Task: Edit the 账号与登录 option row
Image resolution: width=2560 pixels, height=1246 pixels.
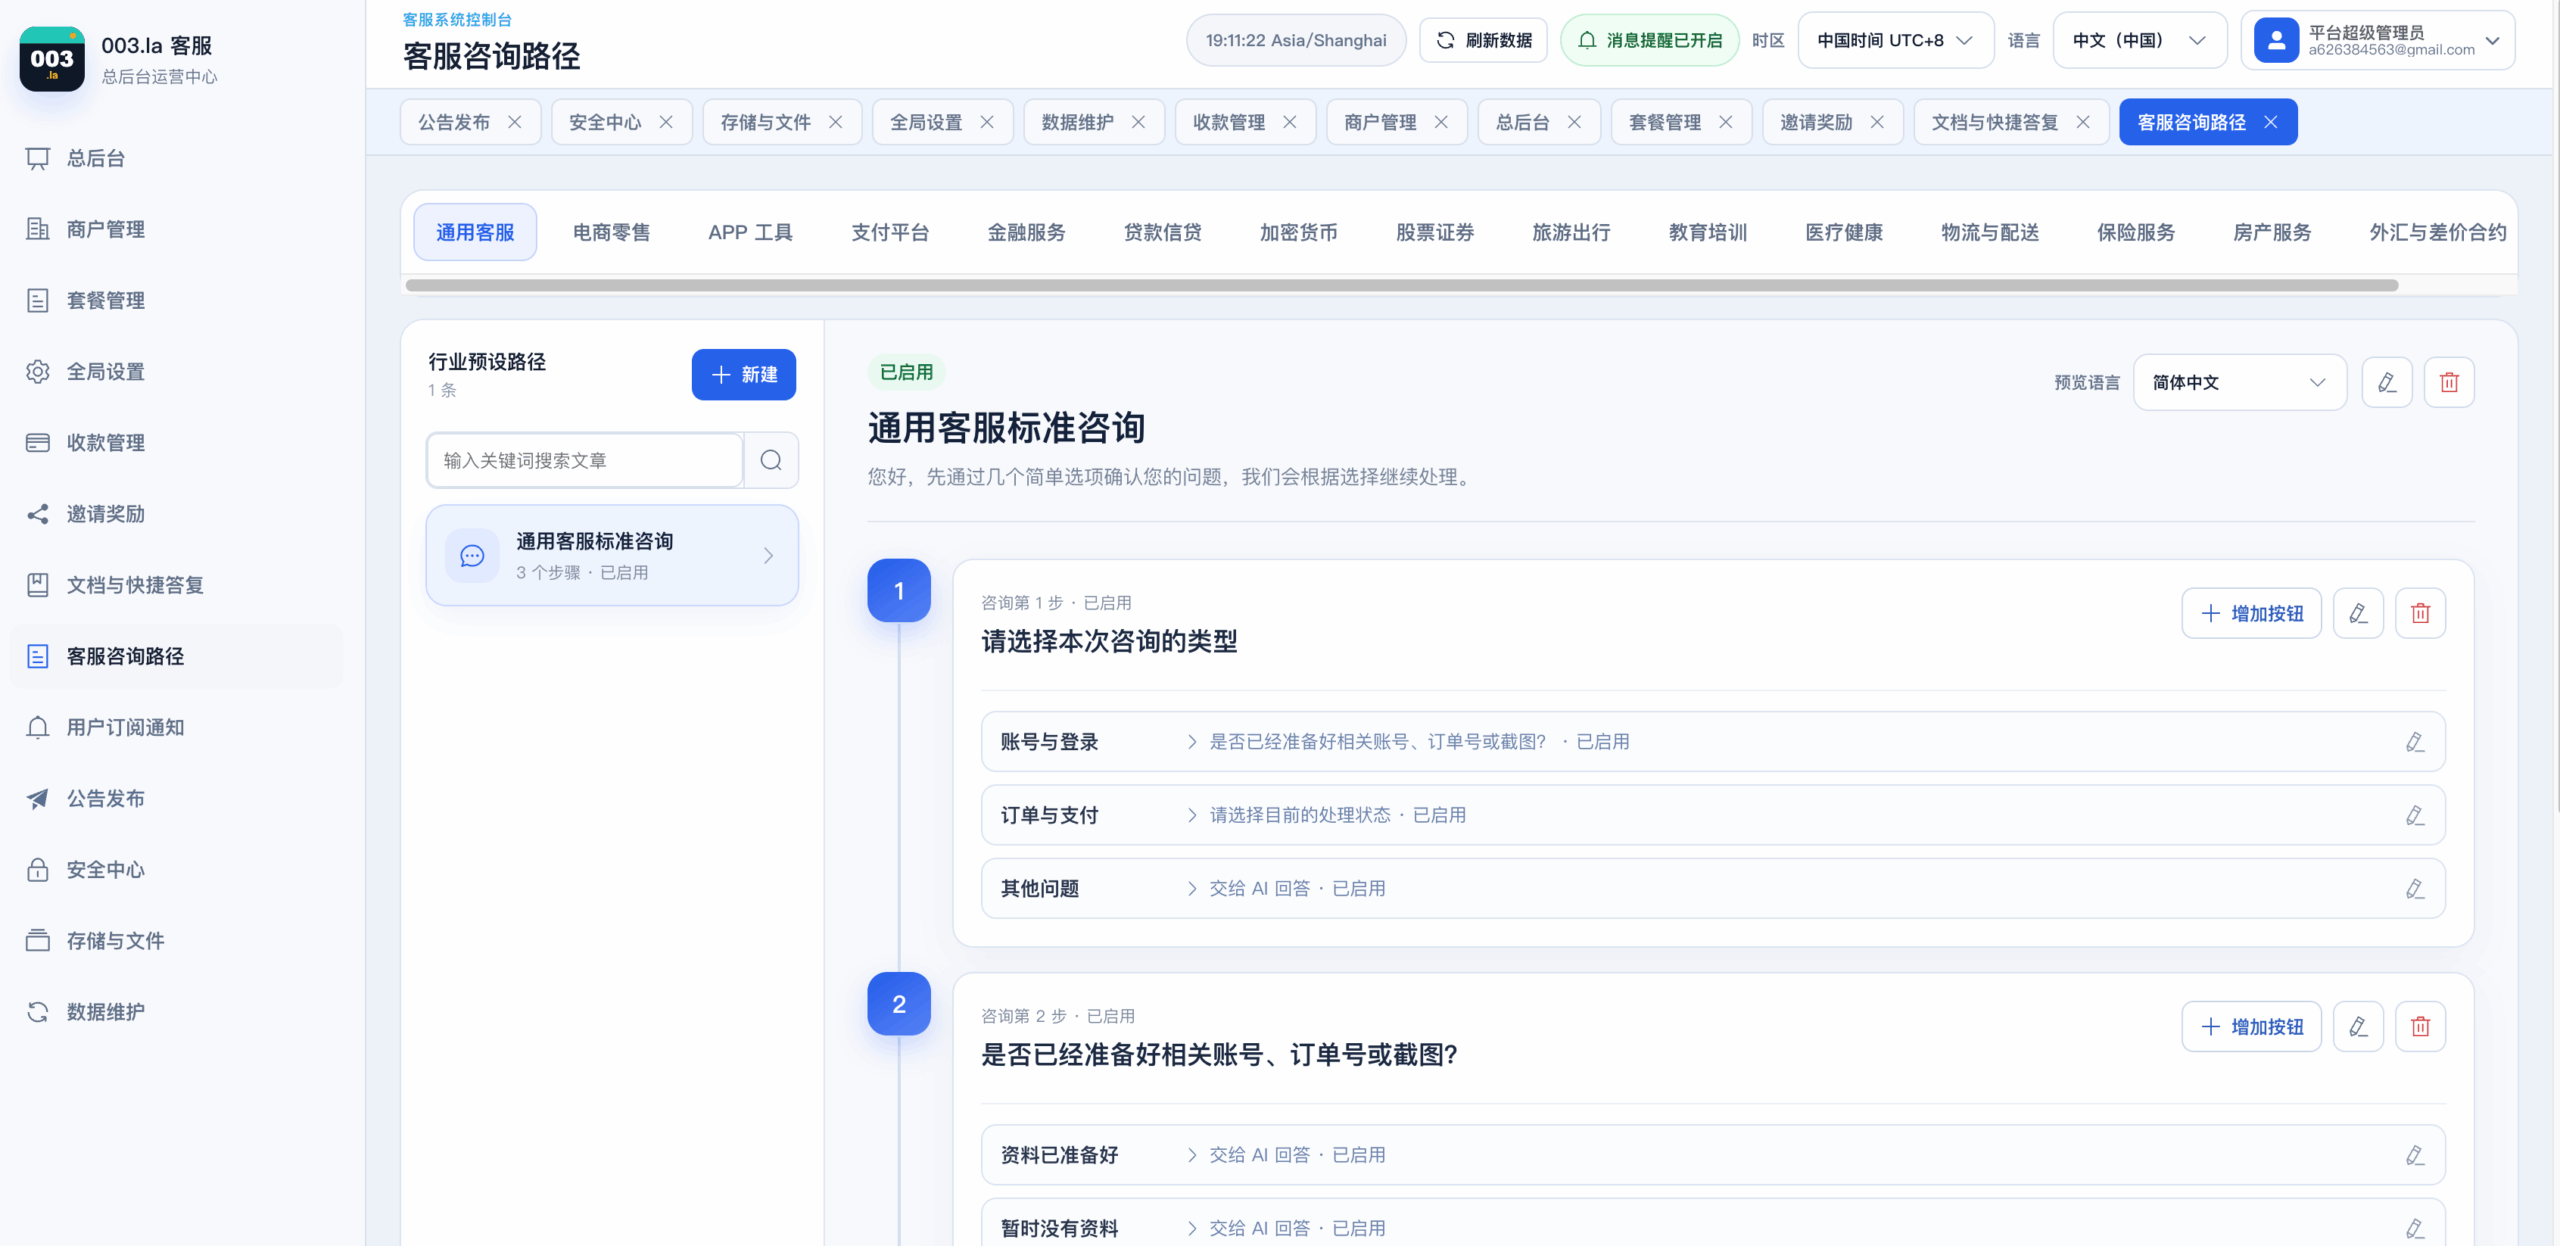Action: point(2414,741)
